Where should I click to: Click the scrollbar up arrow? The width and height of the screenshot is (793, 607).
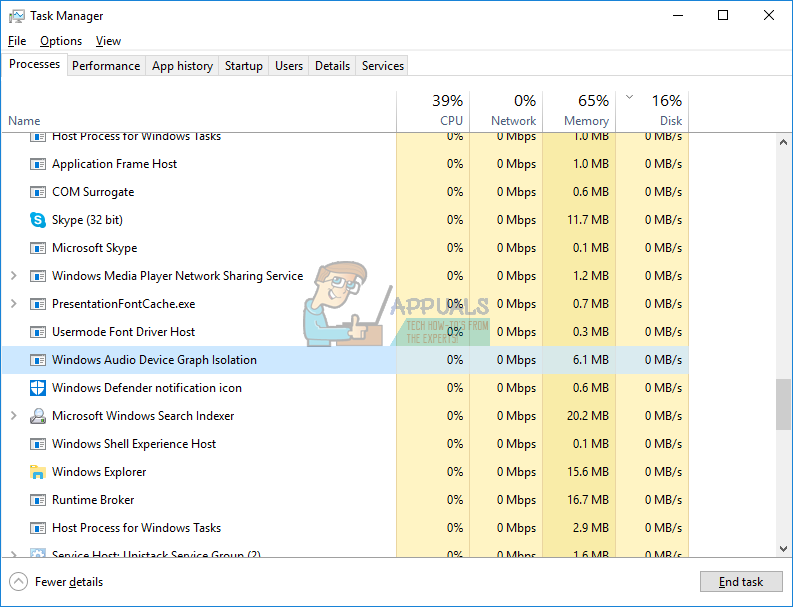[x=783, y=143]
